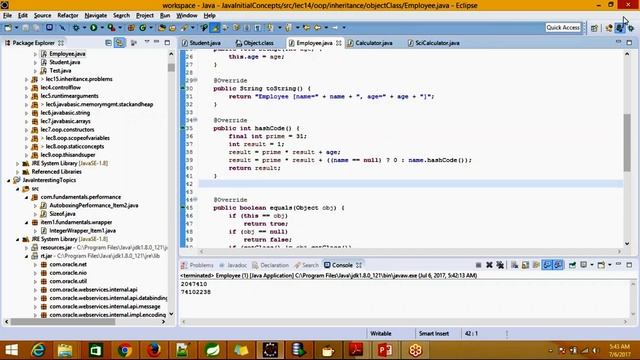
Task: Close the Employee.java editor tab
Action: tap(338, 43)
